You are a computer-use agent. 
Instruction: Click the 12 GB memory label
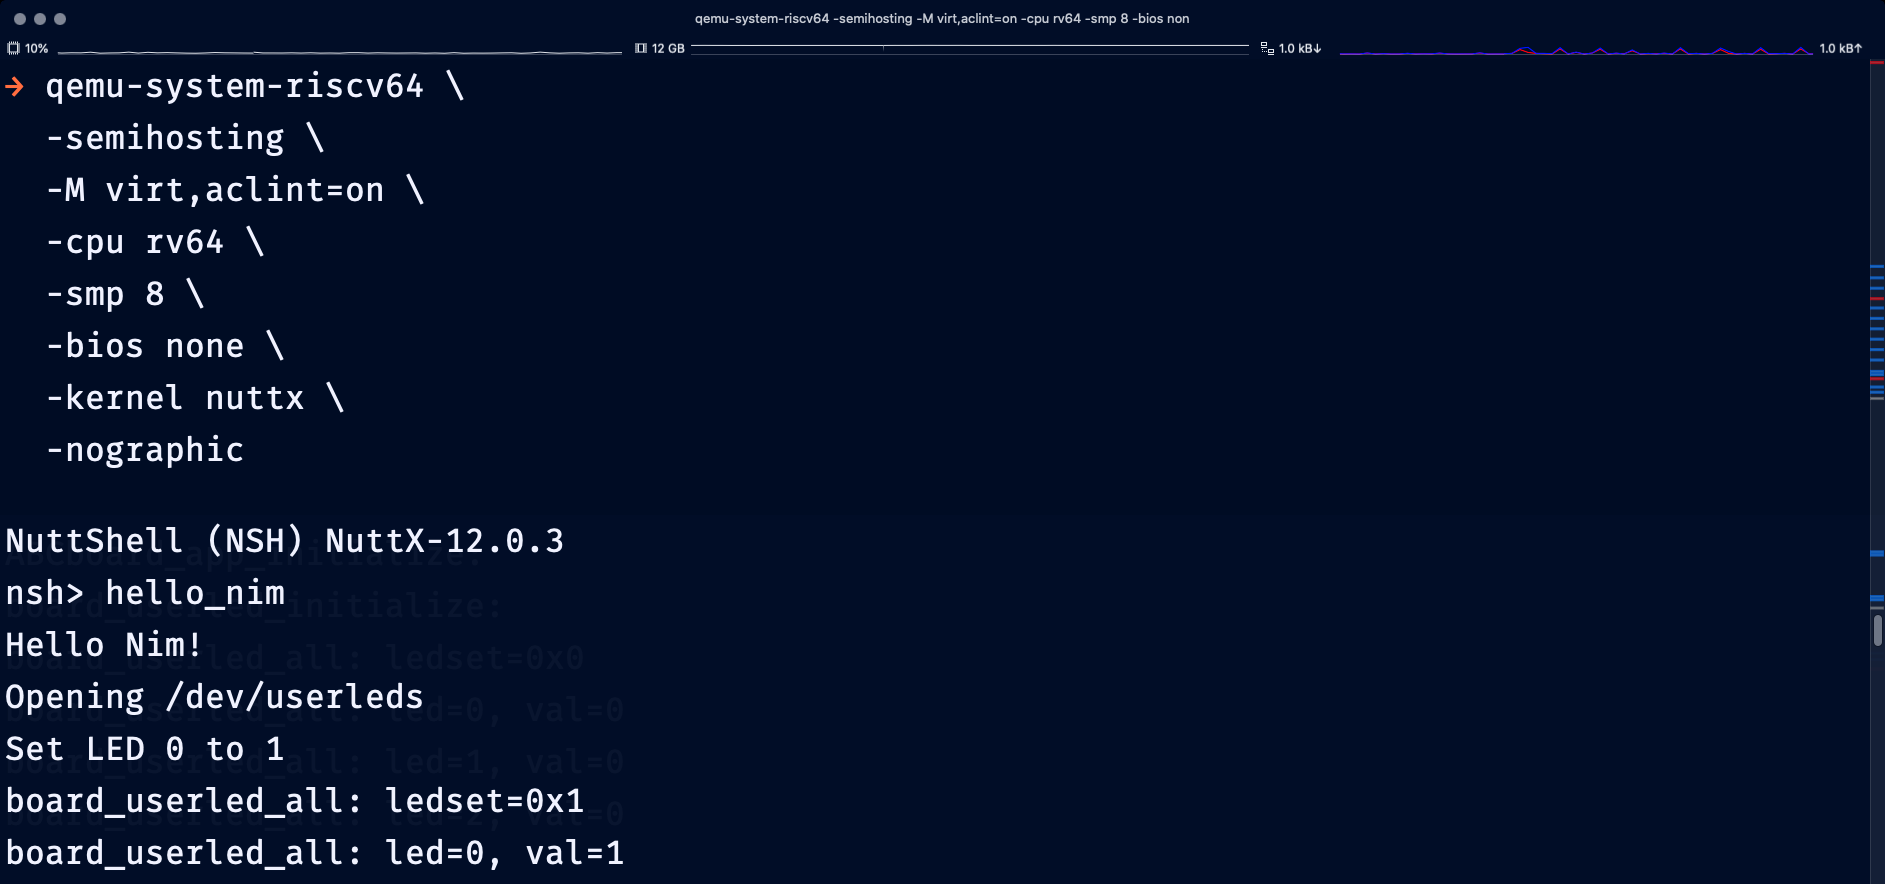tap(668, 48)
